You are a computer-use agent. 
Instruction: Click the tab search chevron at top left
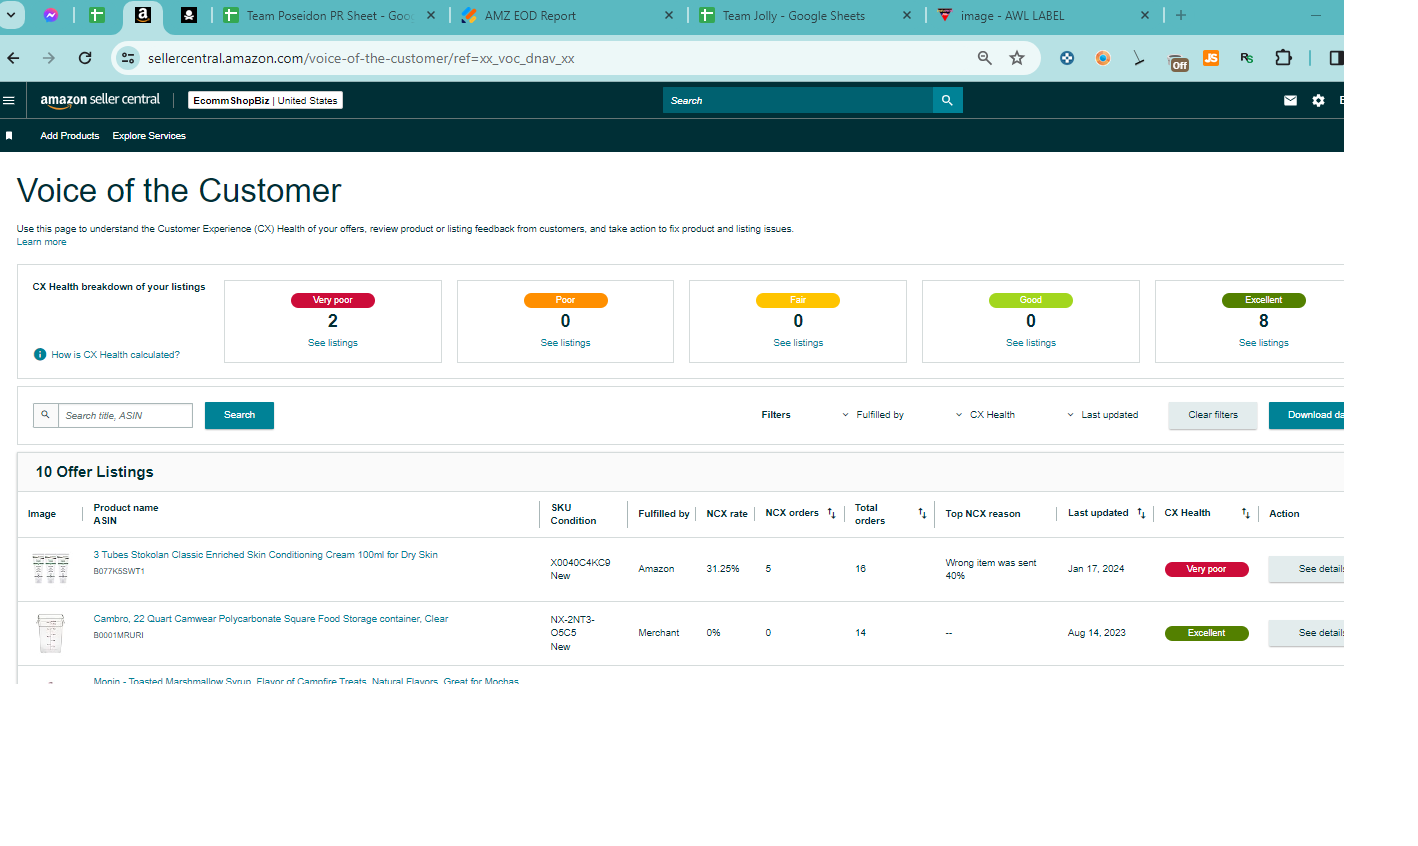click(11, 16)
